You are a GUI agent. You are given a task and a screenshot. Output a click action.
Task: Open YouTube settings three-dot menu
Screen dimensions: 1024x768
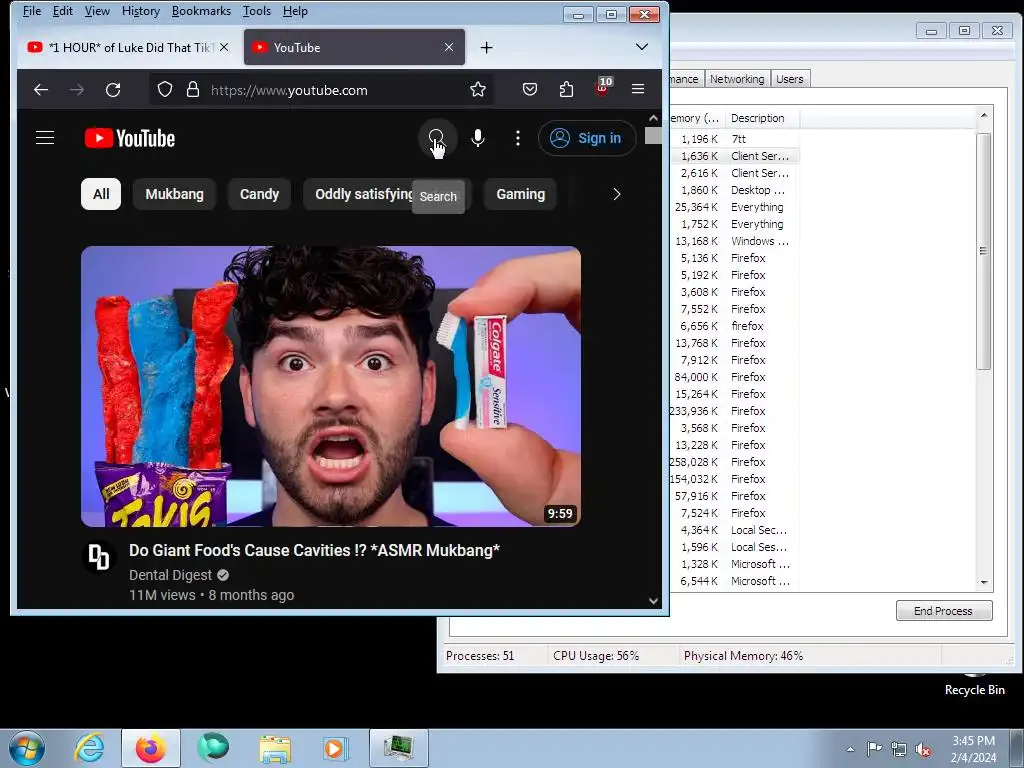(x=518, y=138)
